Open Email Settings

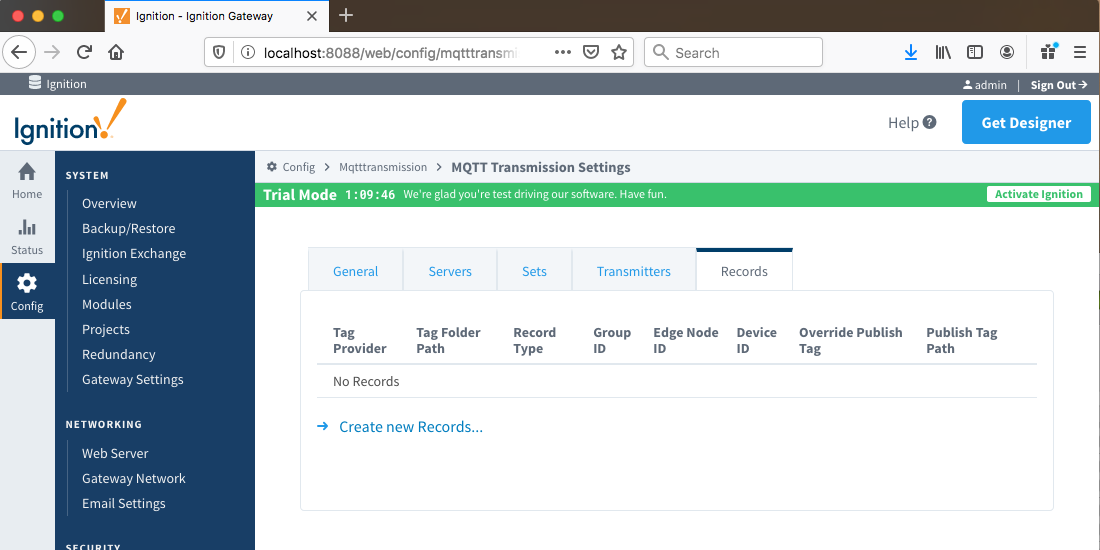(x=123, y=504)
